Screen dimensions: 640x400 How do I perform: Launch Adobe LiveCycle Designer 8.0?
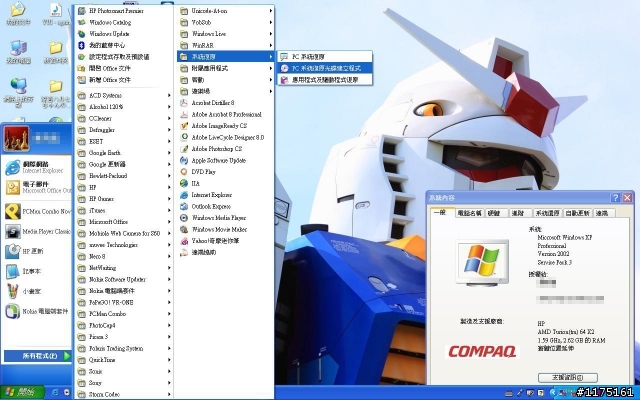(x=226, y=138)
